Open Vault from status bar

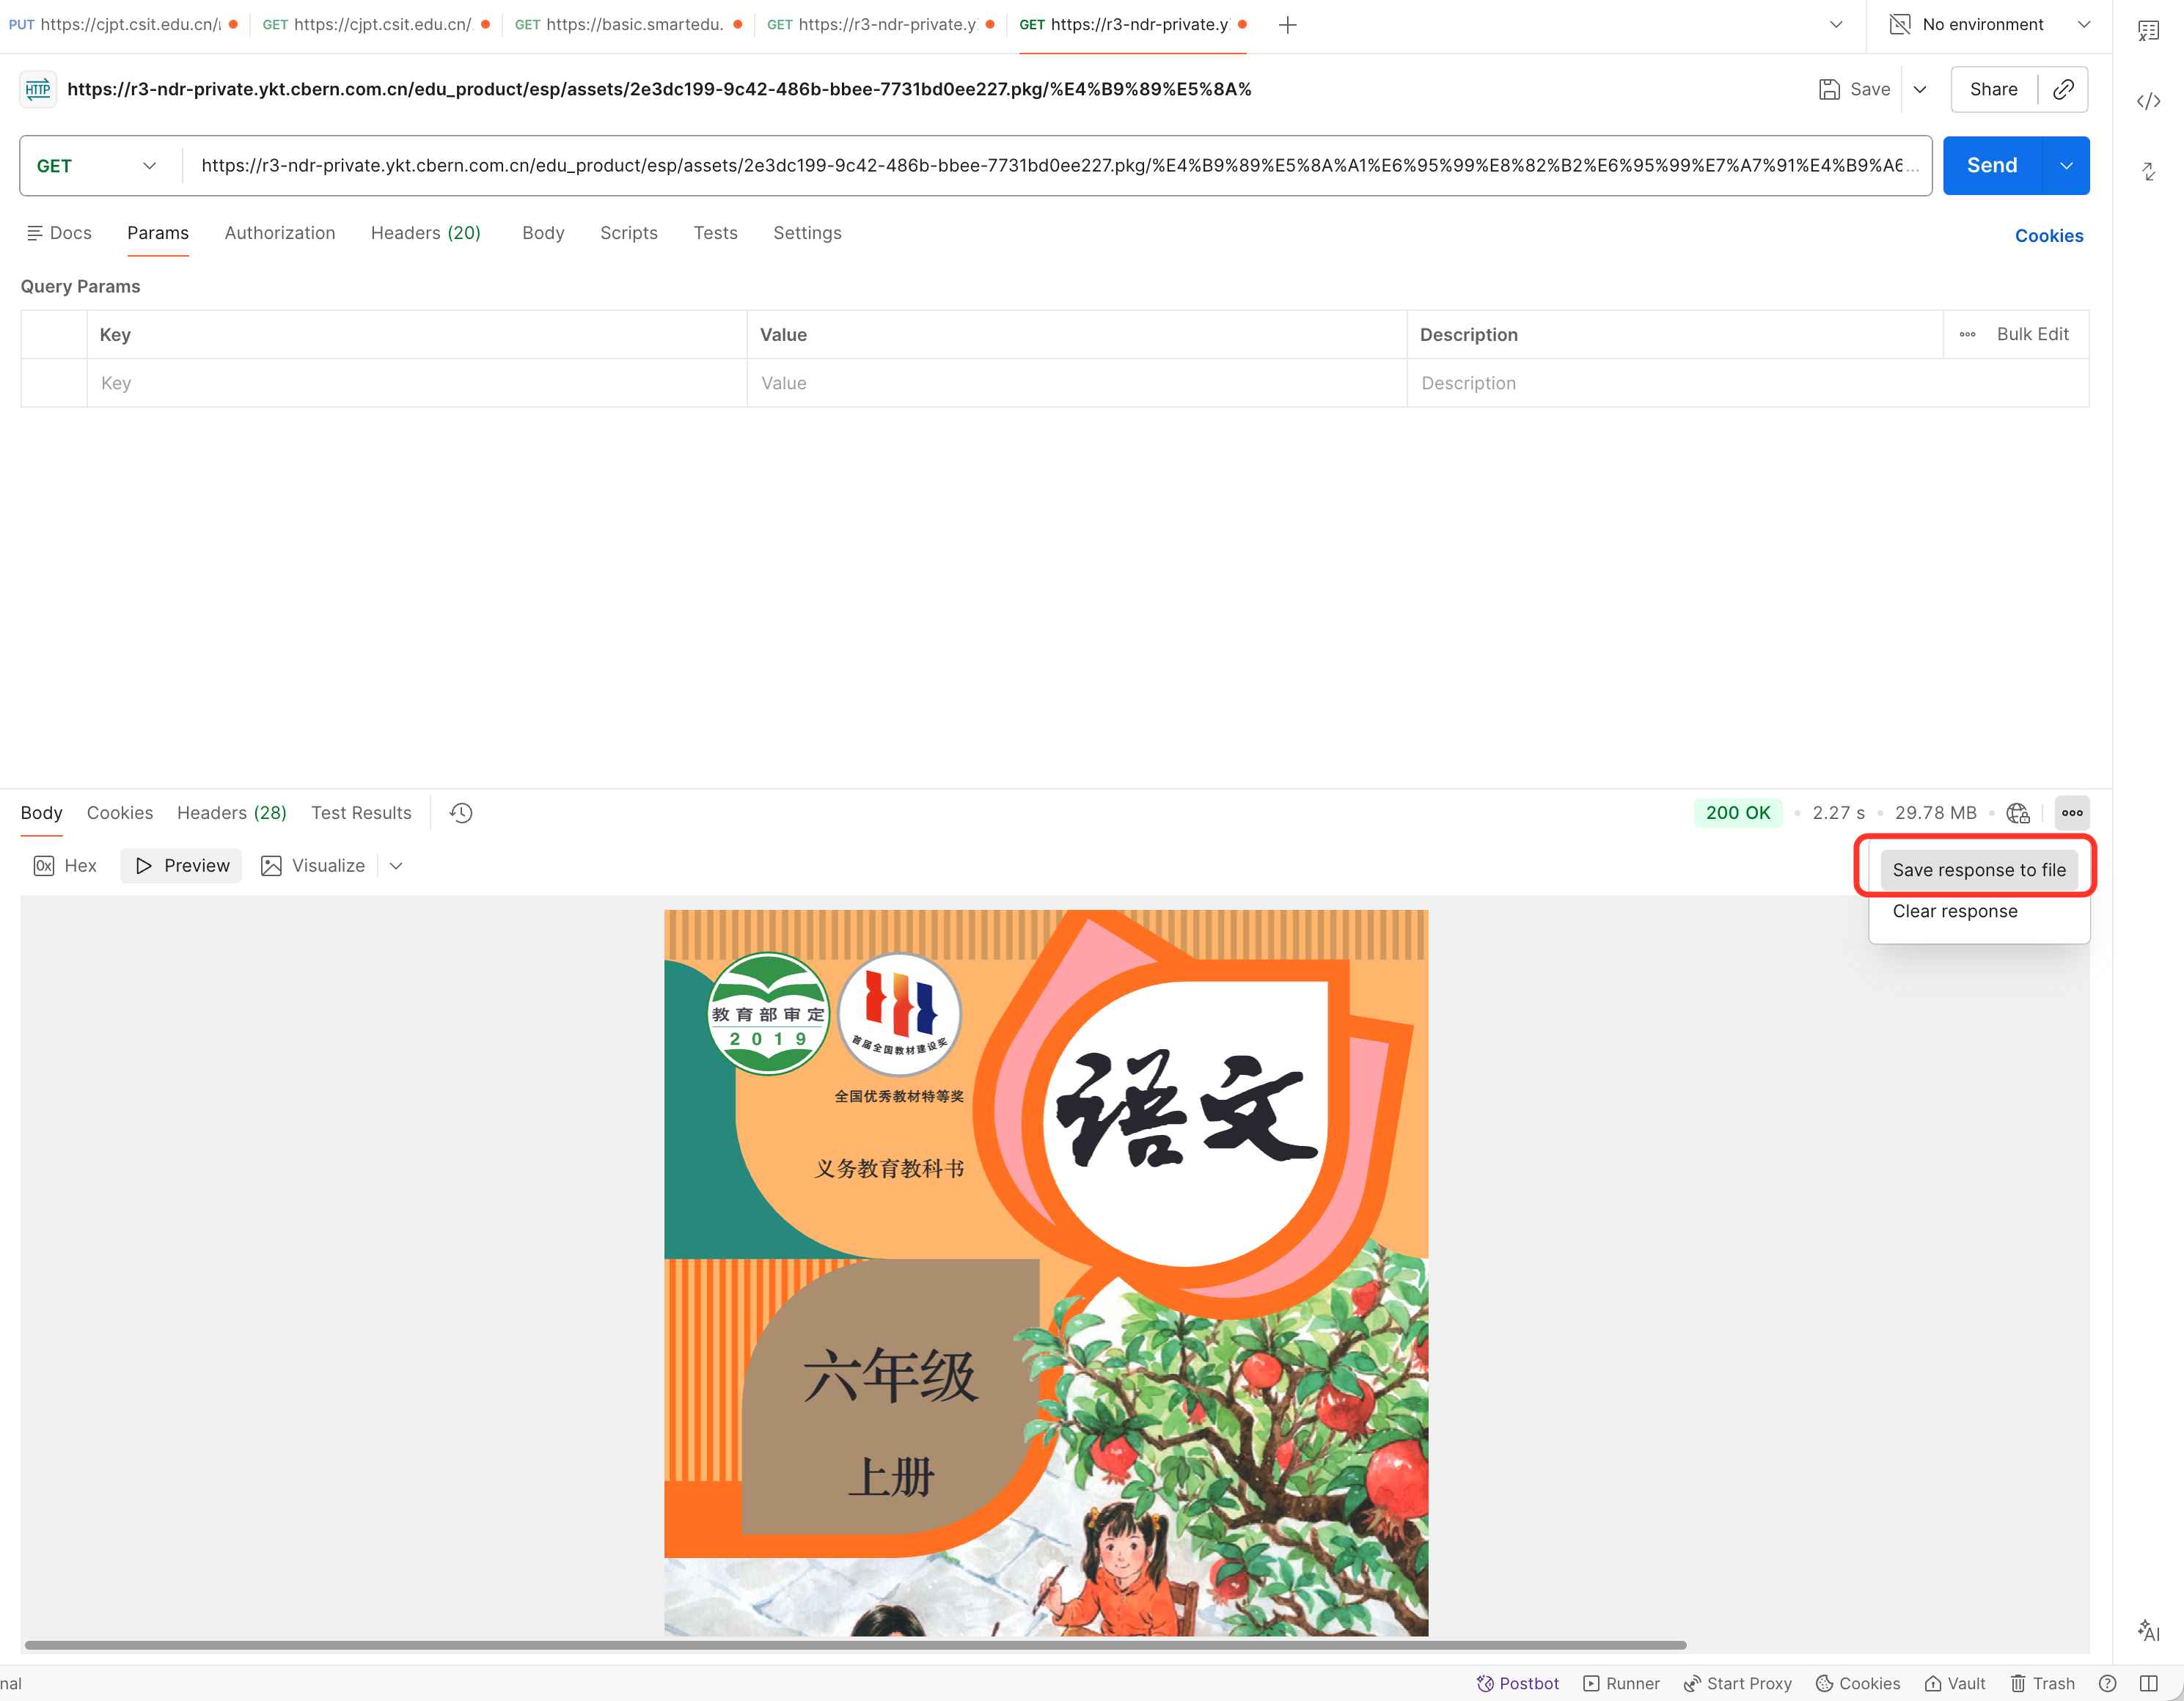pos(1955,1684)
